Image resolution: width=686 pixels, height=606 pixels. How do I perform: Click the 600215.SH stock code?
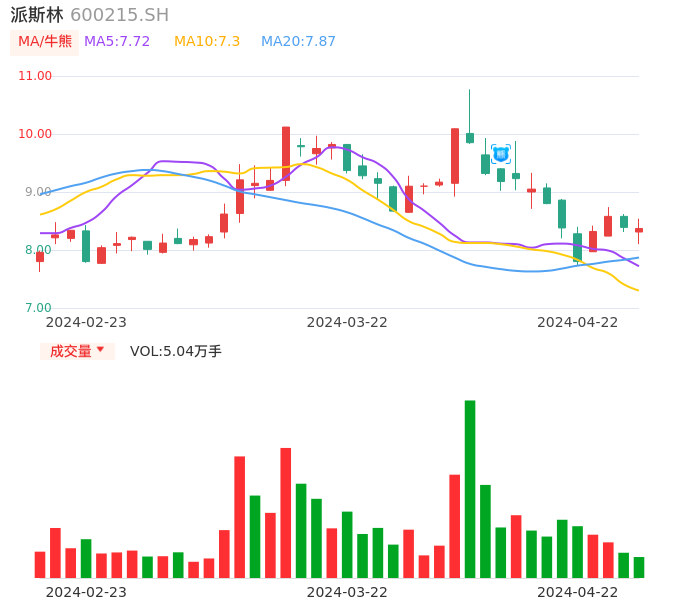[x=119, y=15]
